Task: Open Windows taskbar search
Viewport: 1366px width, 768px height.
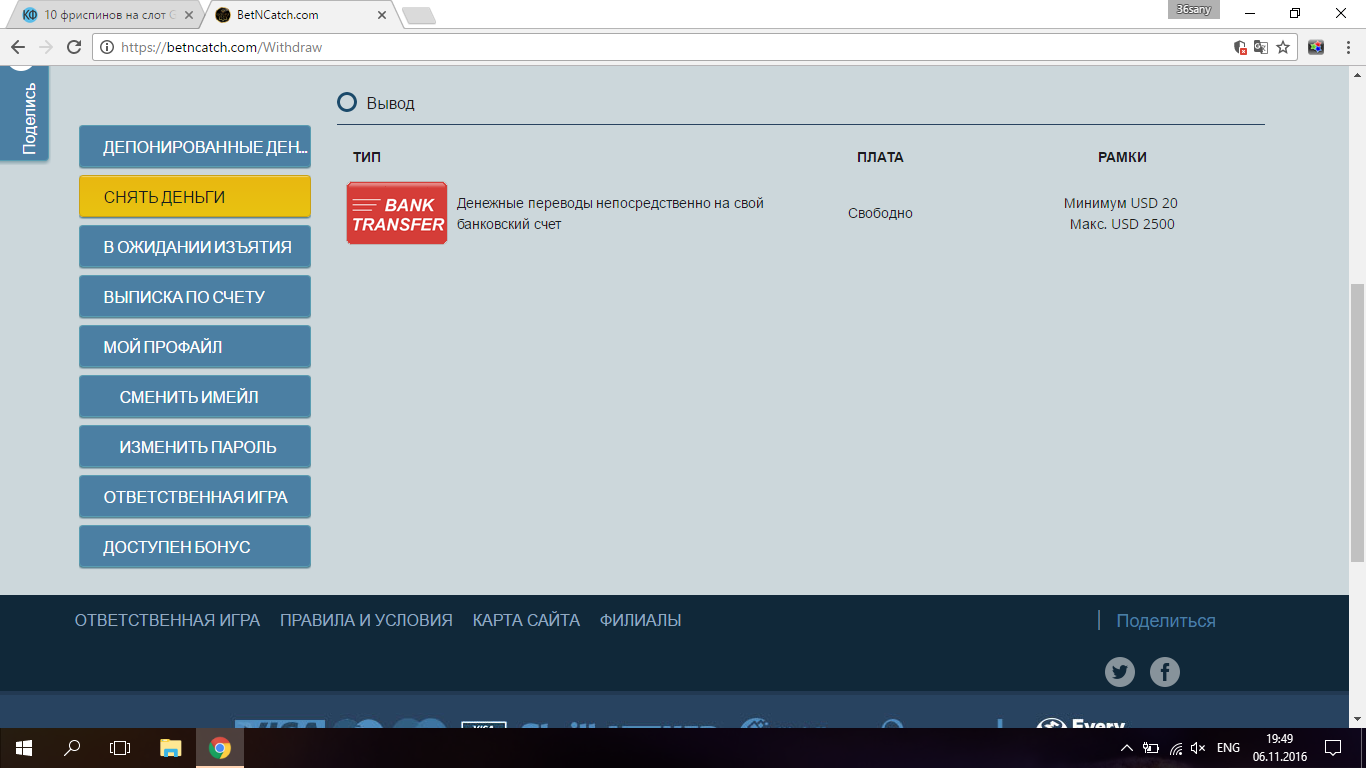Action: [x=72, y=748]
